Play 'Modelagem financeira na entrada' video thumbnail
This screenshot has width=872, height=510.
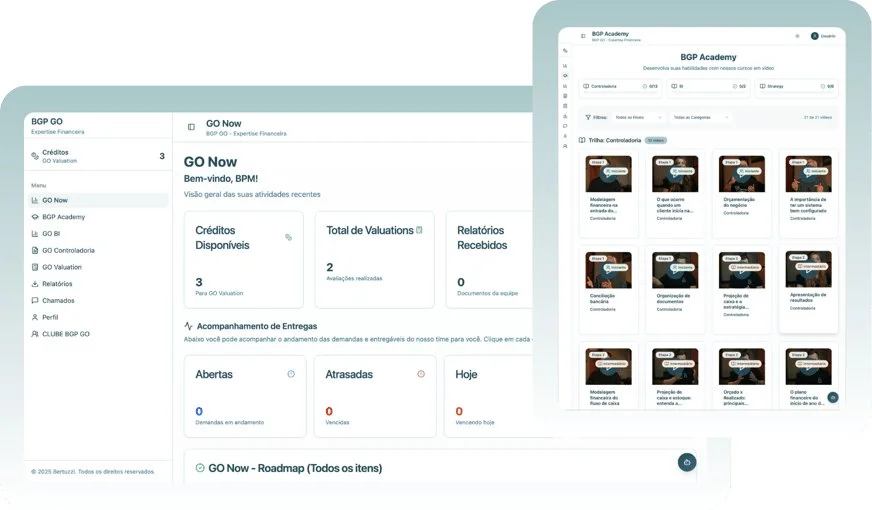[x=608, y=174]
